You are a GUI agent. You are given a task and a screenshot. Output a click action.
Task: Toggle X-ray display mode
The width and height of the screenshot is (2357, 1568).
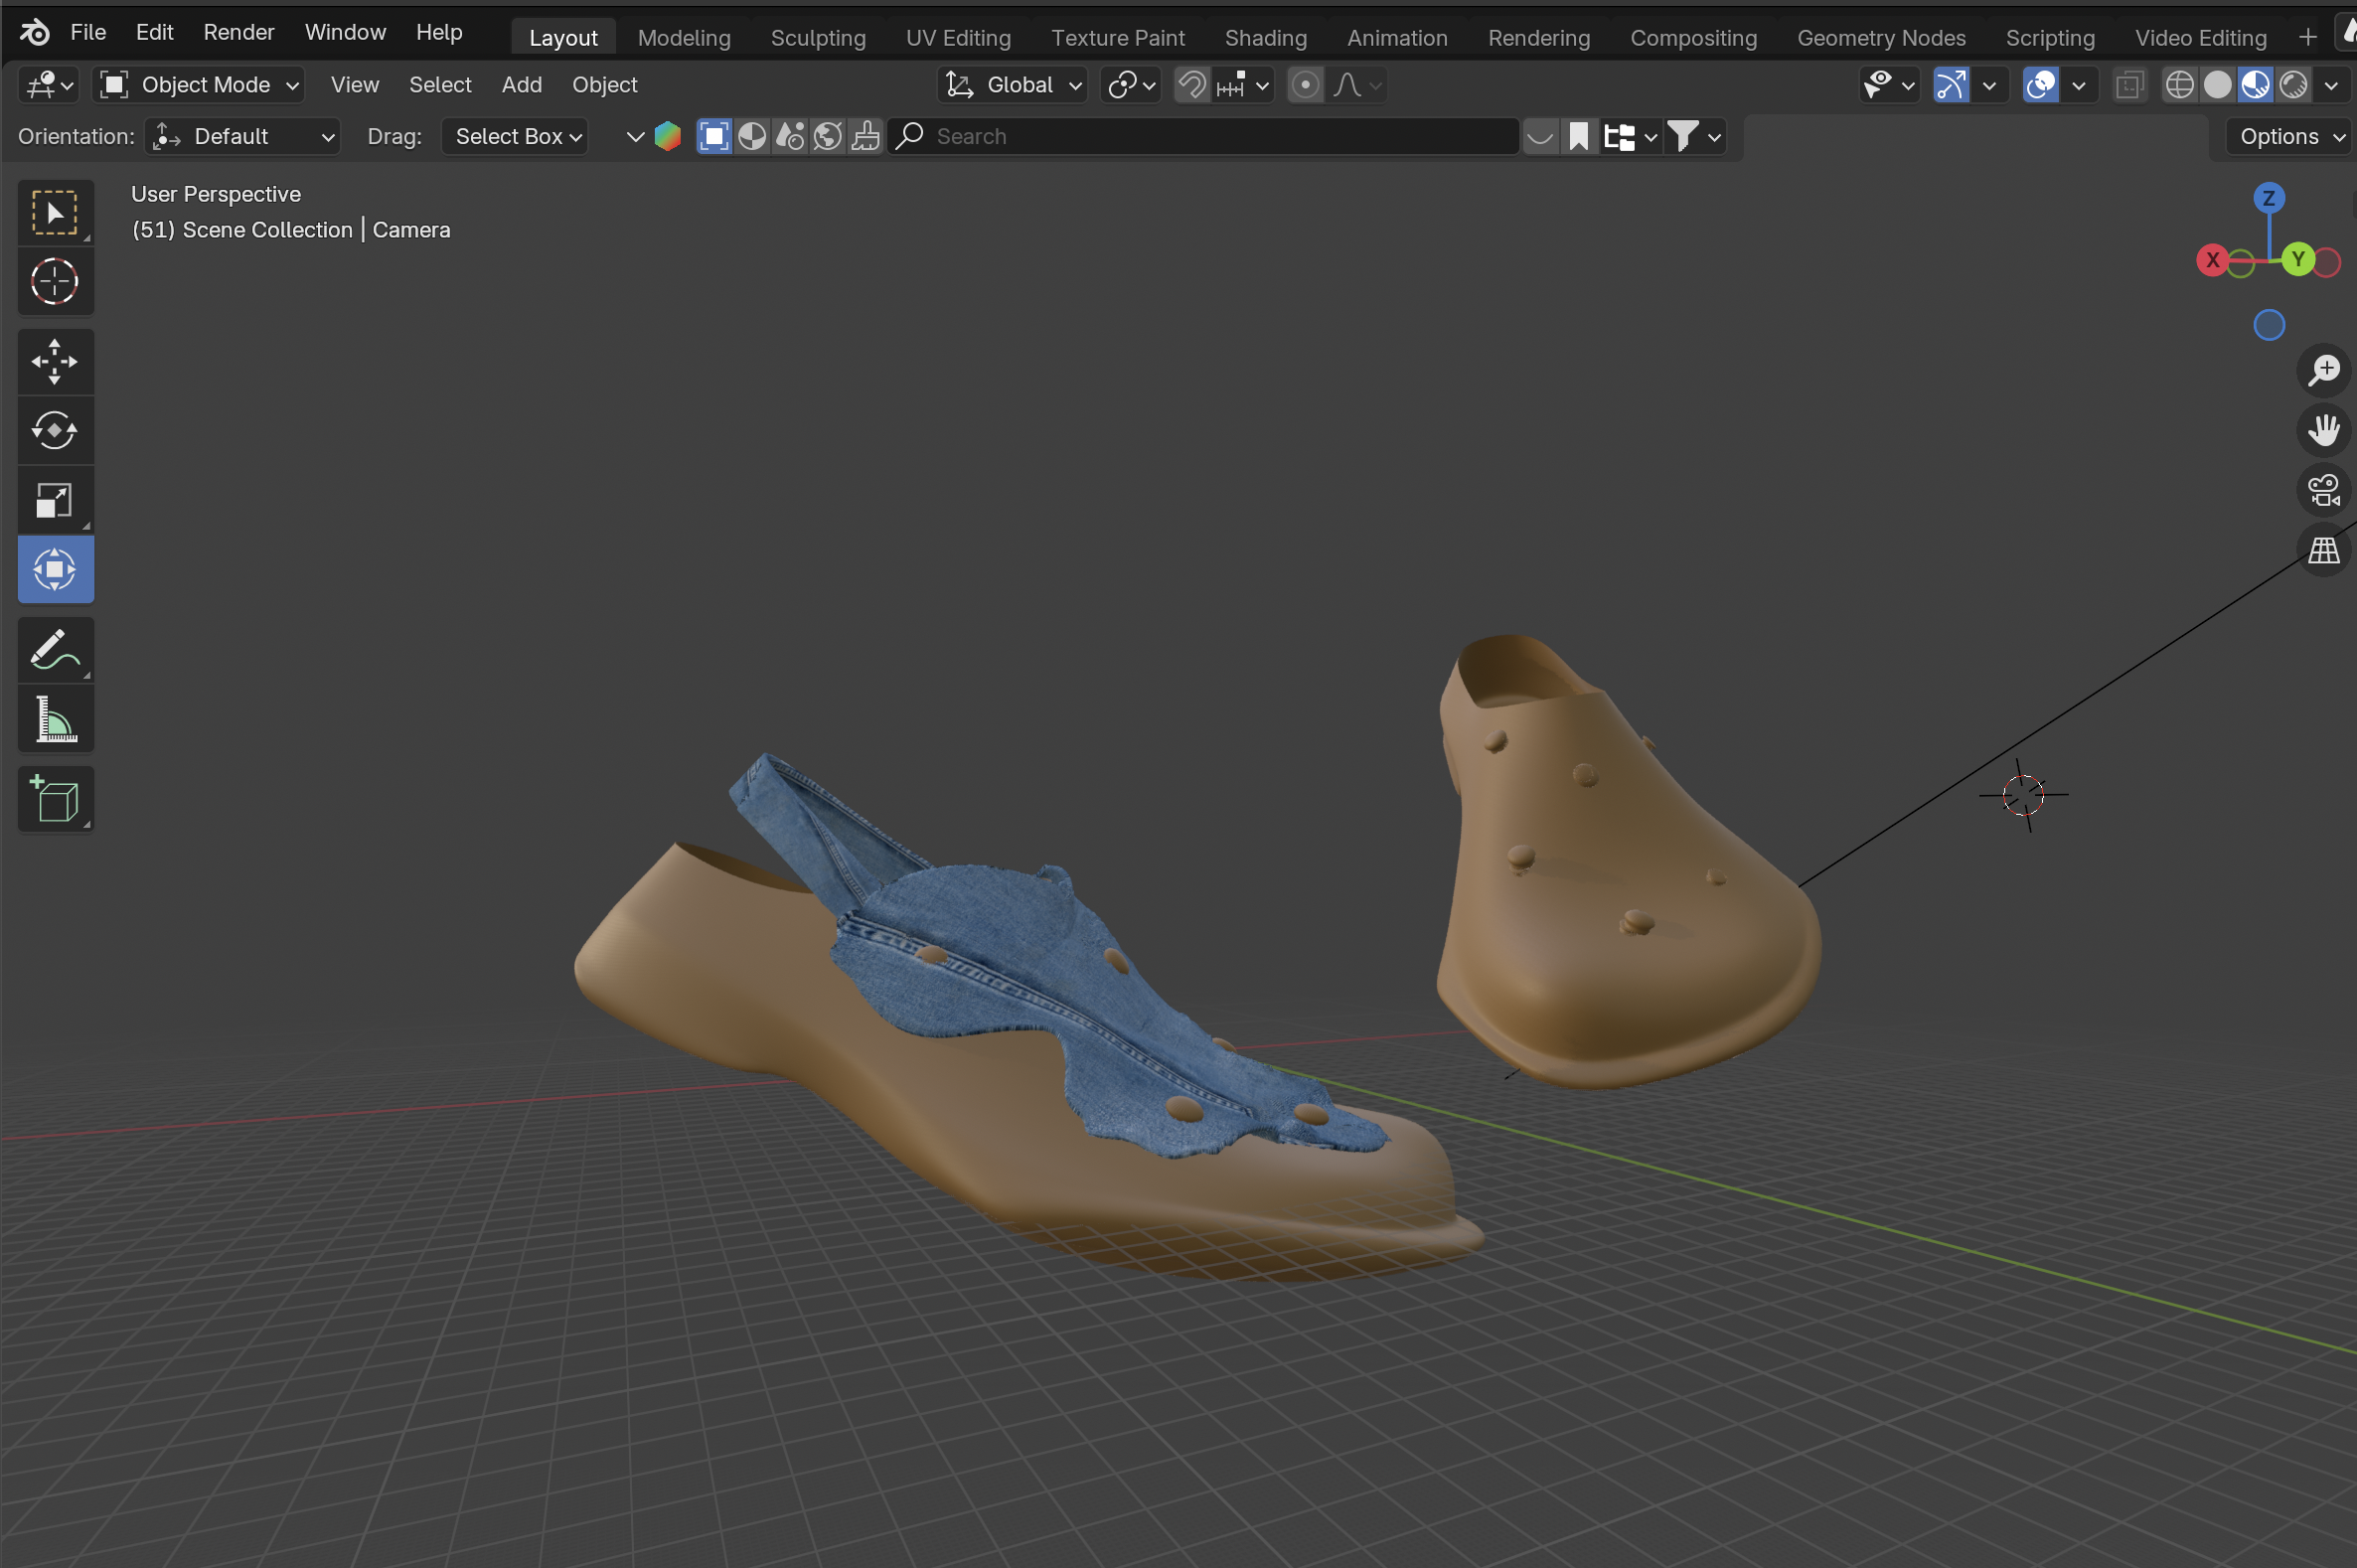[2129, 85]
